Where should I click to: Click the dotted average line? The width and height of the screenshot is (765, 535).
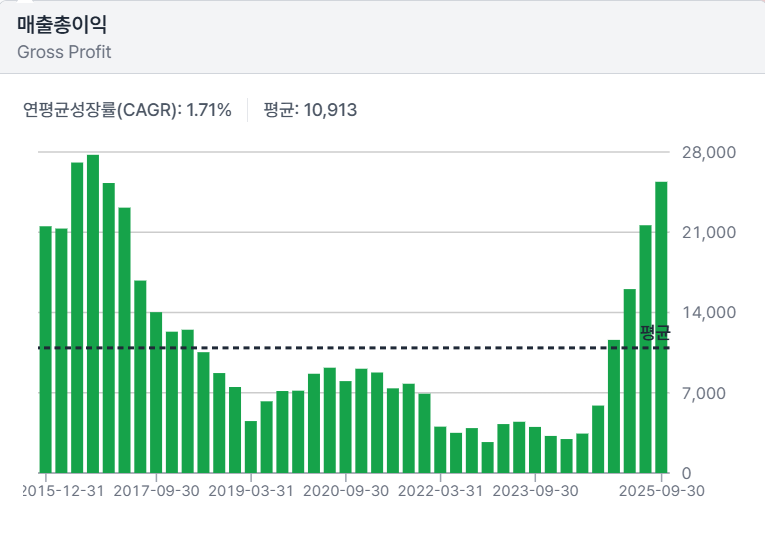[300, 348]
